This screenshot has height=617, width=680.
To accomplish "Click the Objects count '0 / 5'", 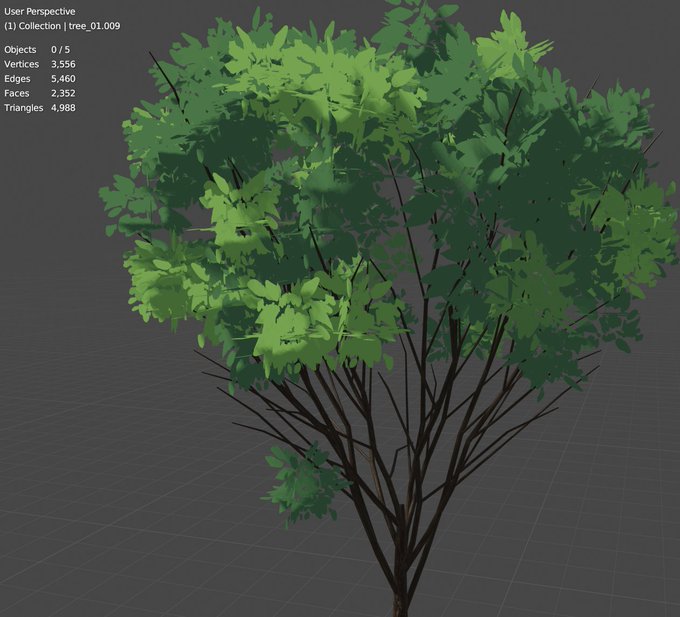I will click(x=60, y=50).
